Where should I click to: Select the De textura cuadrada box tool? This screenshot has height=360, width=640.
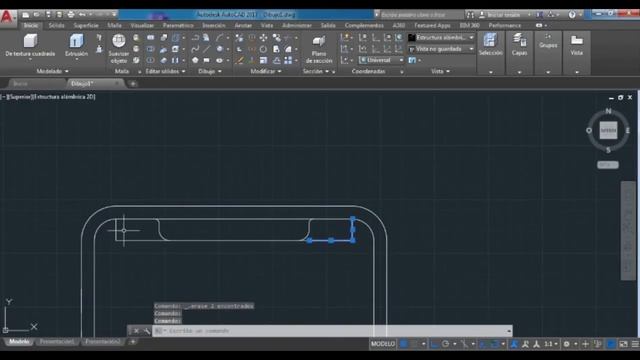pos(30,45)
